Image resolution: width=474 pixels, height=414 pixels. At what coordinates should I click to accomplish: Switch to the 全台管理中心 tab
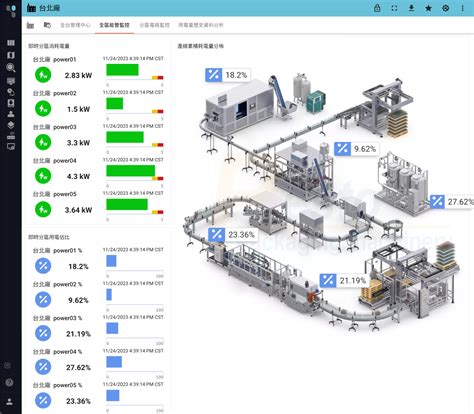(x=75, y=25)
